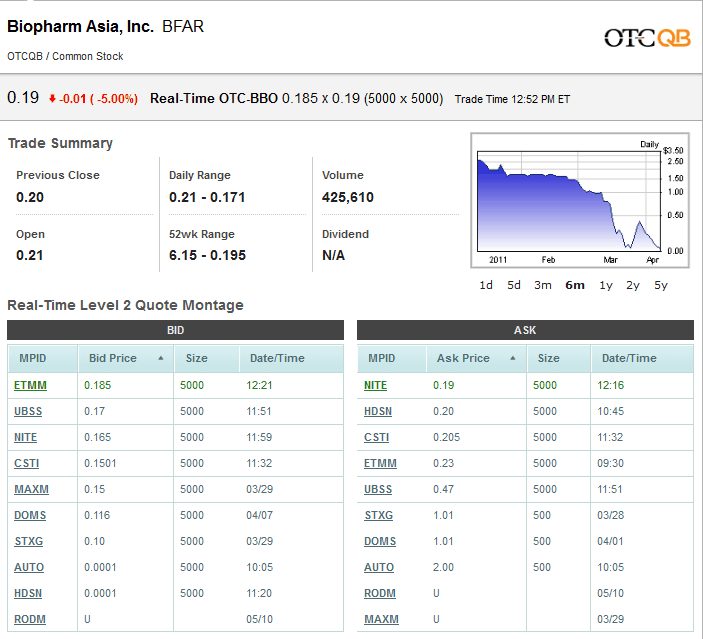The height and width of the screenshot is (639, 703).
Task: Open CSTI link in bid table
Action: point(28,463)
